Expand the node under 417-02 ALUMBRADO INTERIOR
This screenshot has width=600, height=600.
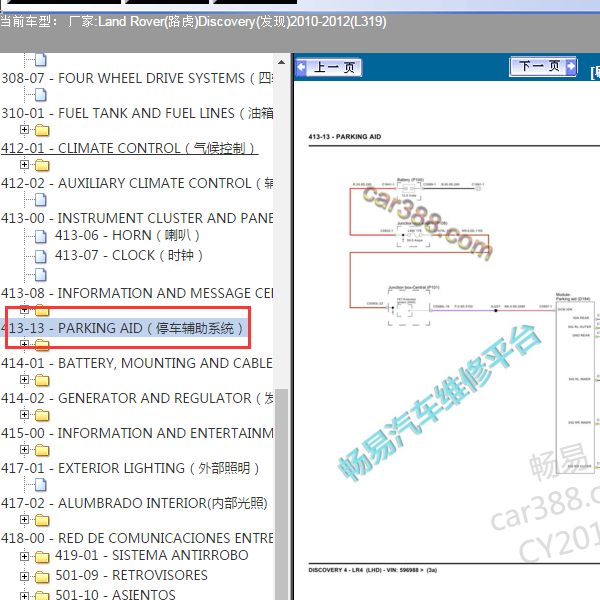(x=24, y=520)
